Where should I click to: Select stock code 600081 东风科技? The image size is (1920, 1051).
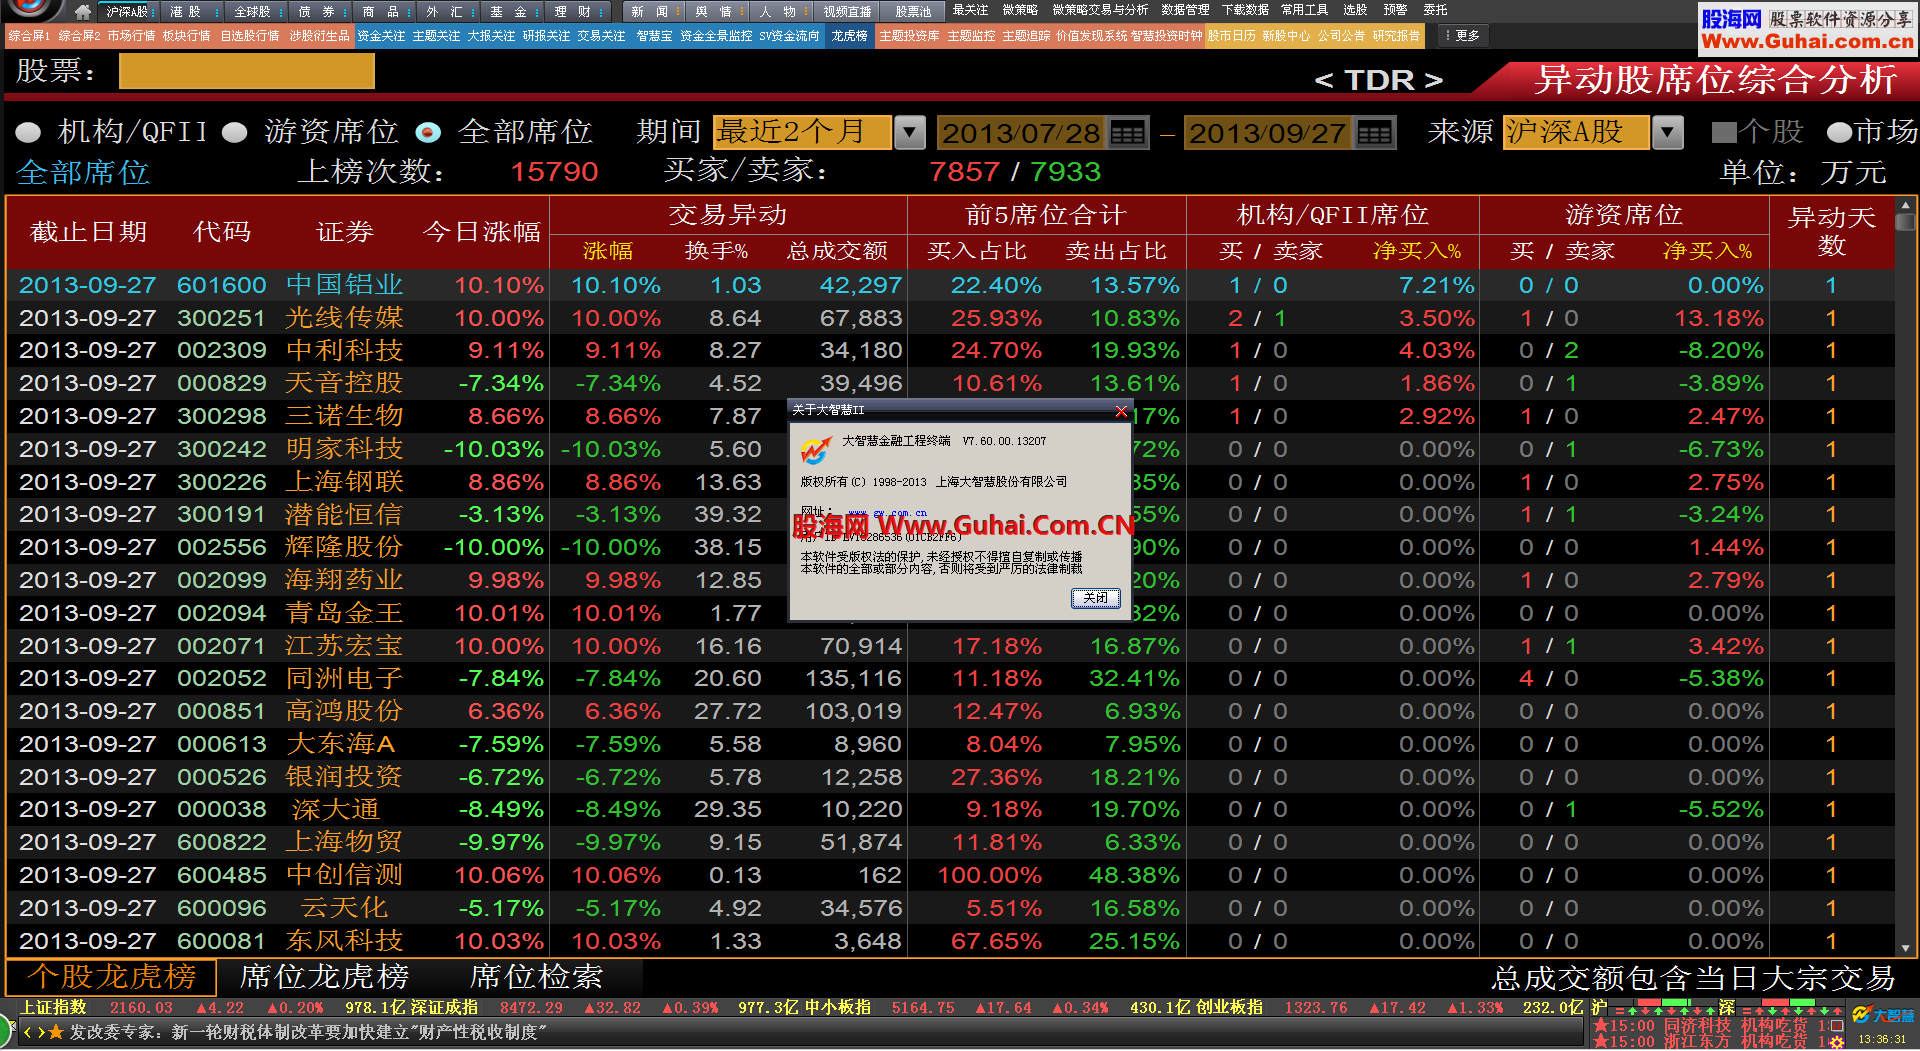click(x=950, y=941)
